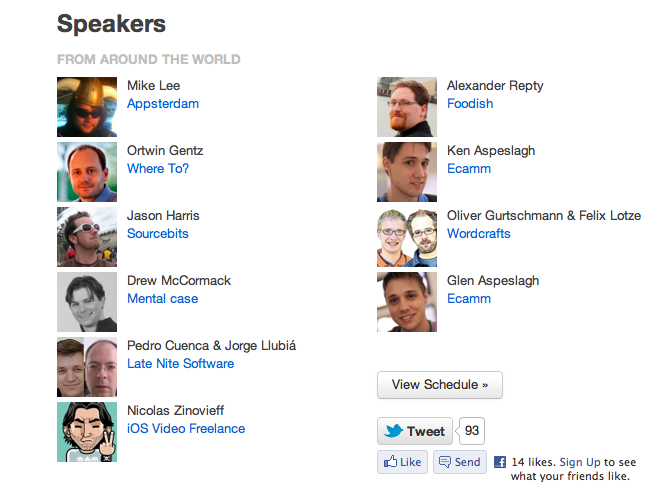Open the Mental case link
Image resolution: width=672 pixels, height=495 pixels.
[162, 299]
